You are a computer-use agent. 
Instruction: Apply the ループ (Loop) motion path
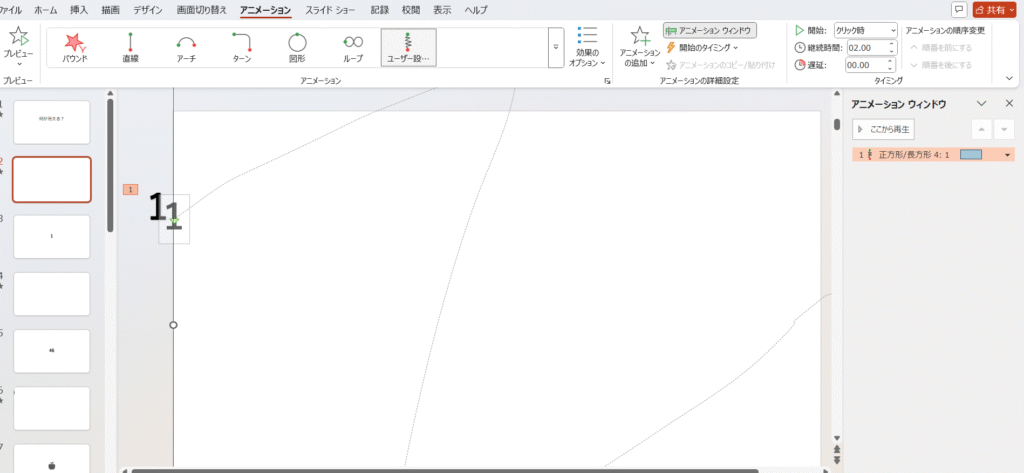coord(353,47)
